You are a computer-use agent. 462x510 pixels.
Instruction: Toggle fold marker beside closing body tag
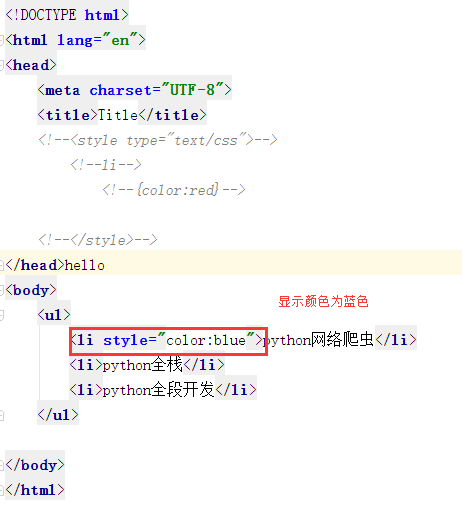(x=1, y=465)
